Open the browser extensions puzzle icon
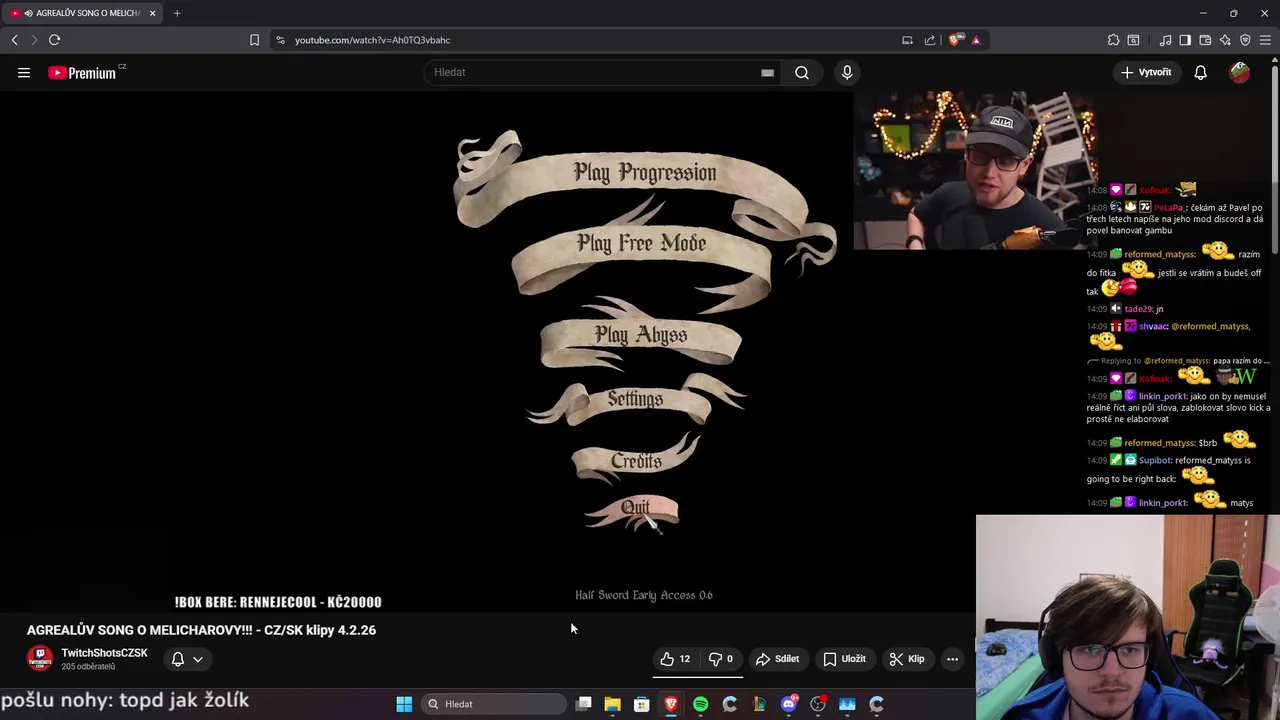 1113,40
